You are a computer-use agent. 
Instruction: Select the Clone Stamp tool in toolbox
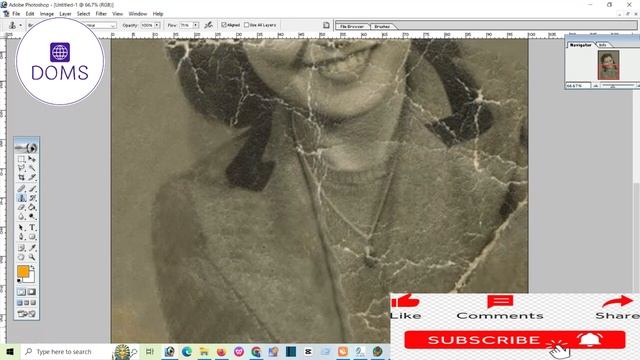[21, 198]
